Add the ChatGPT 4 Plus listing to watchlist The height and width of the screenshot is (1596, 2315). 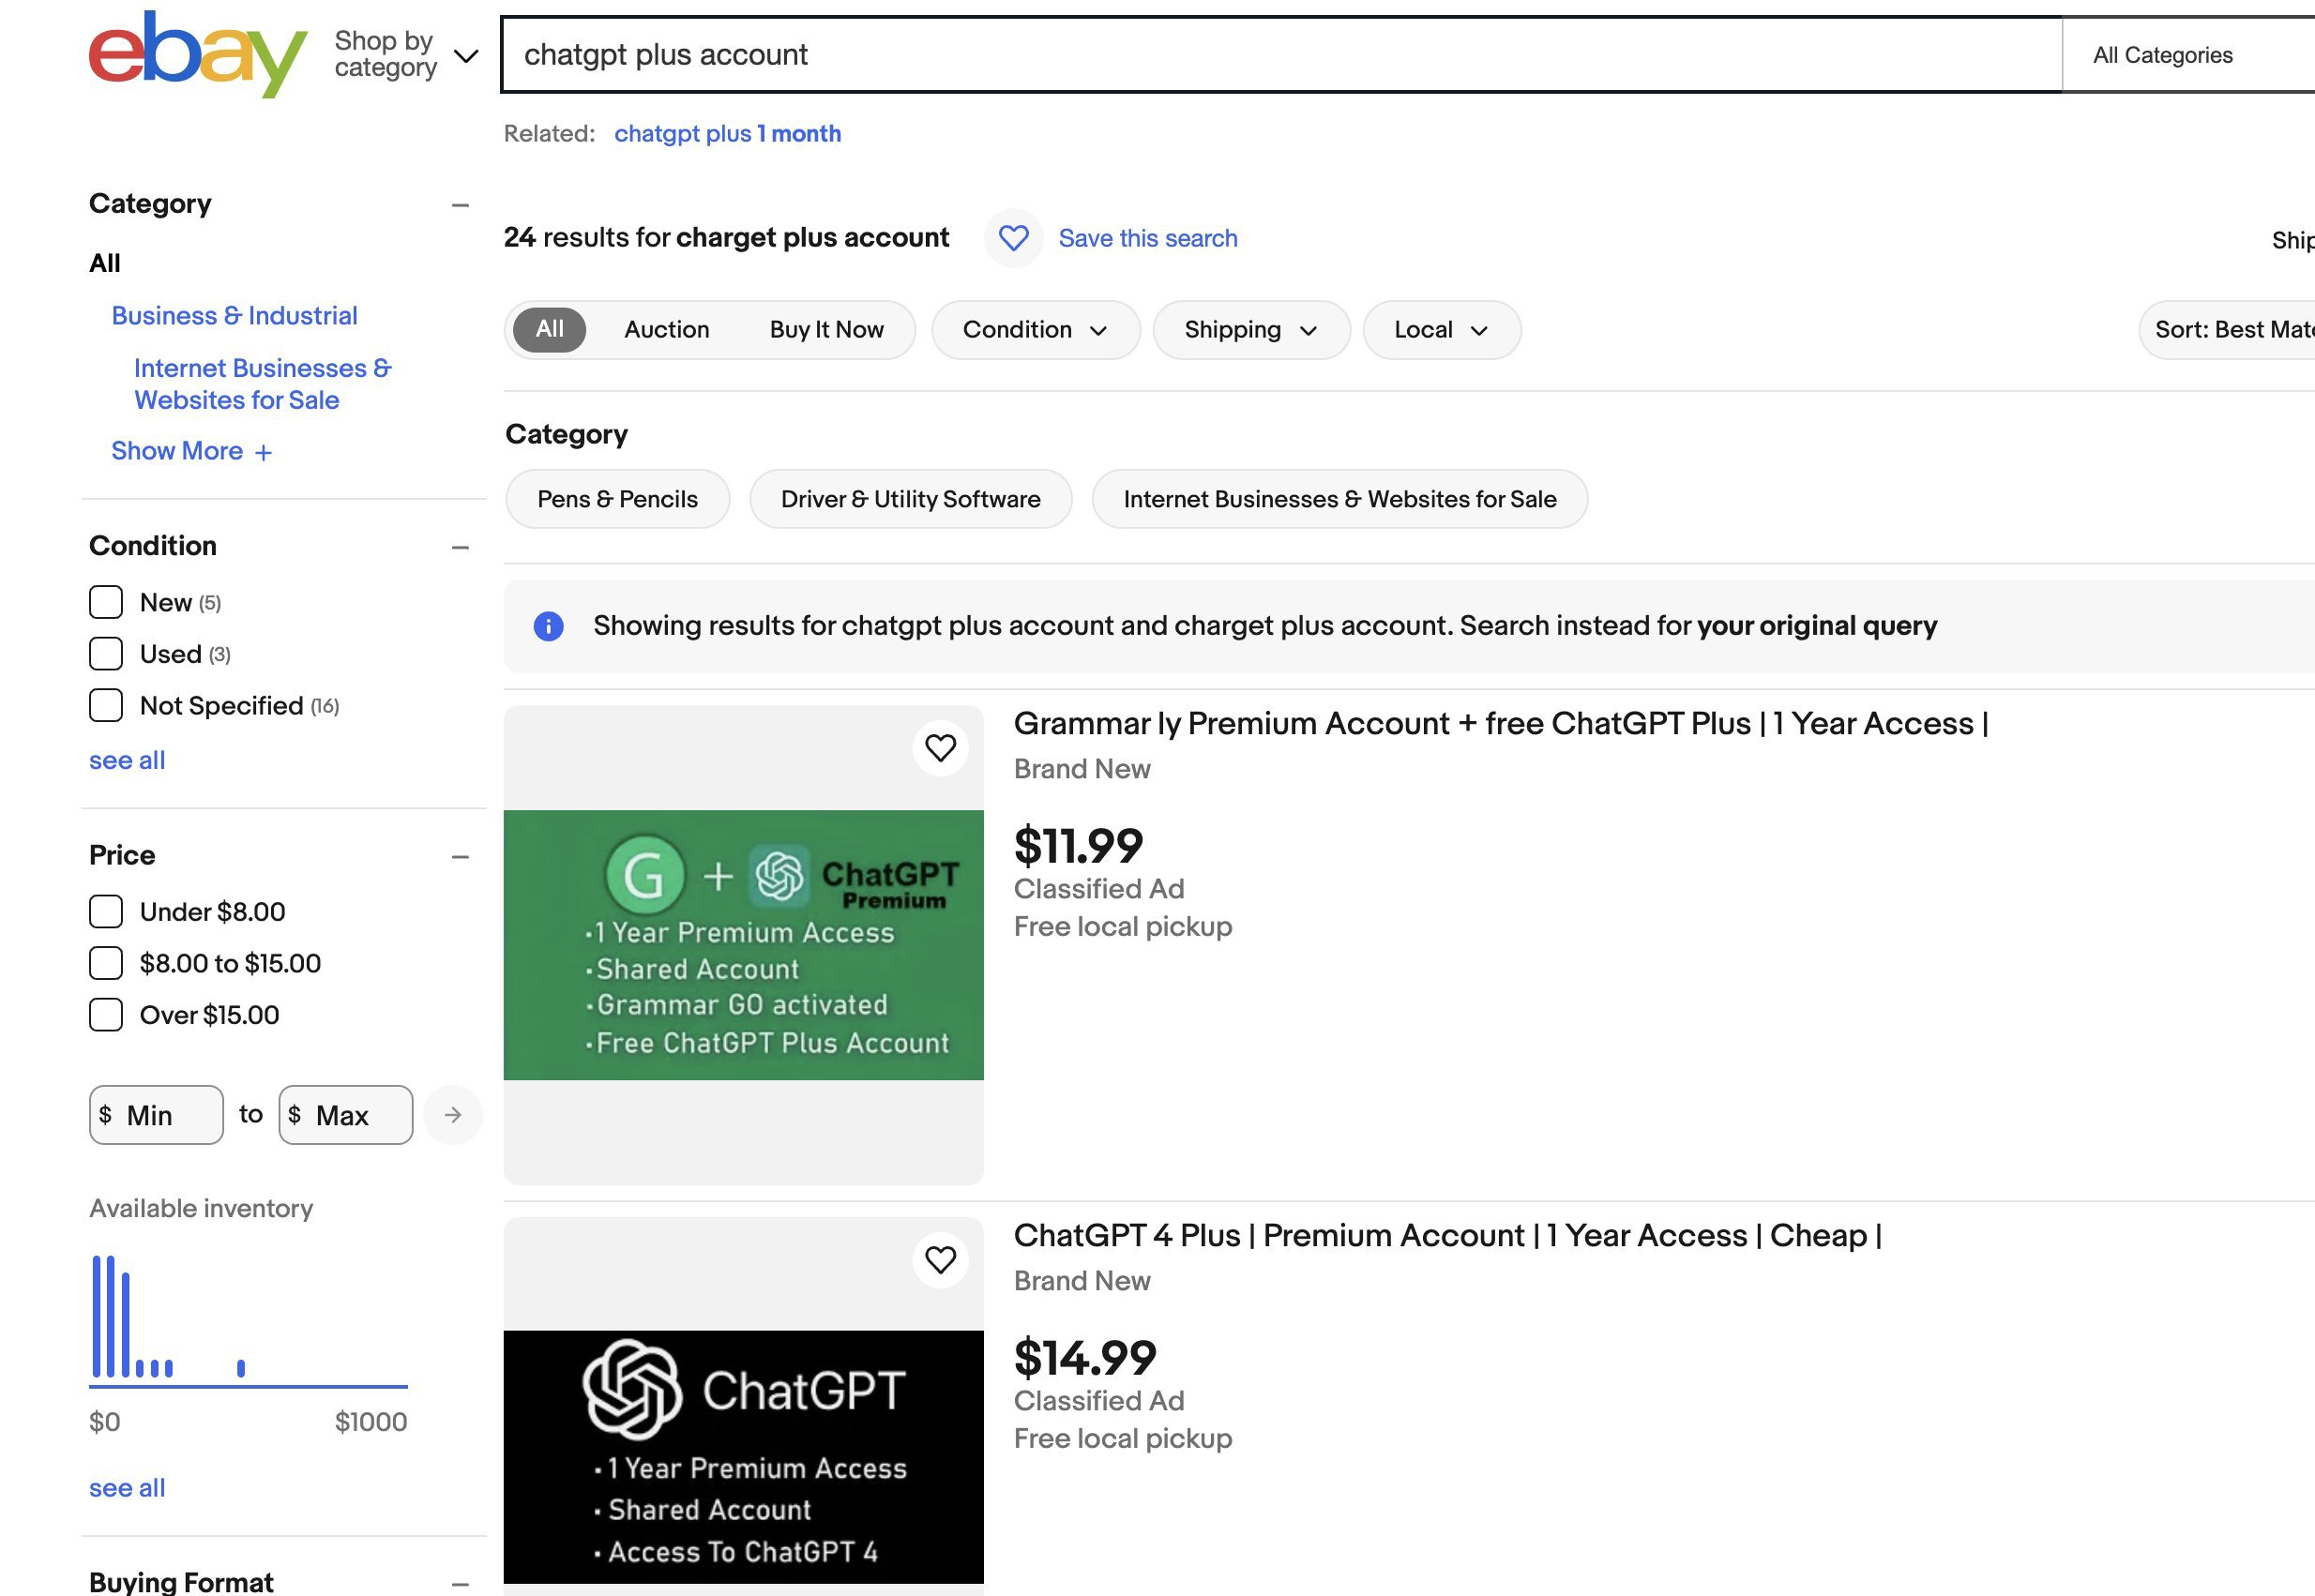(x=940, y=1260)
